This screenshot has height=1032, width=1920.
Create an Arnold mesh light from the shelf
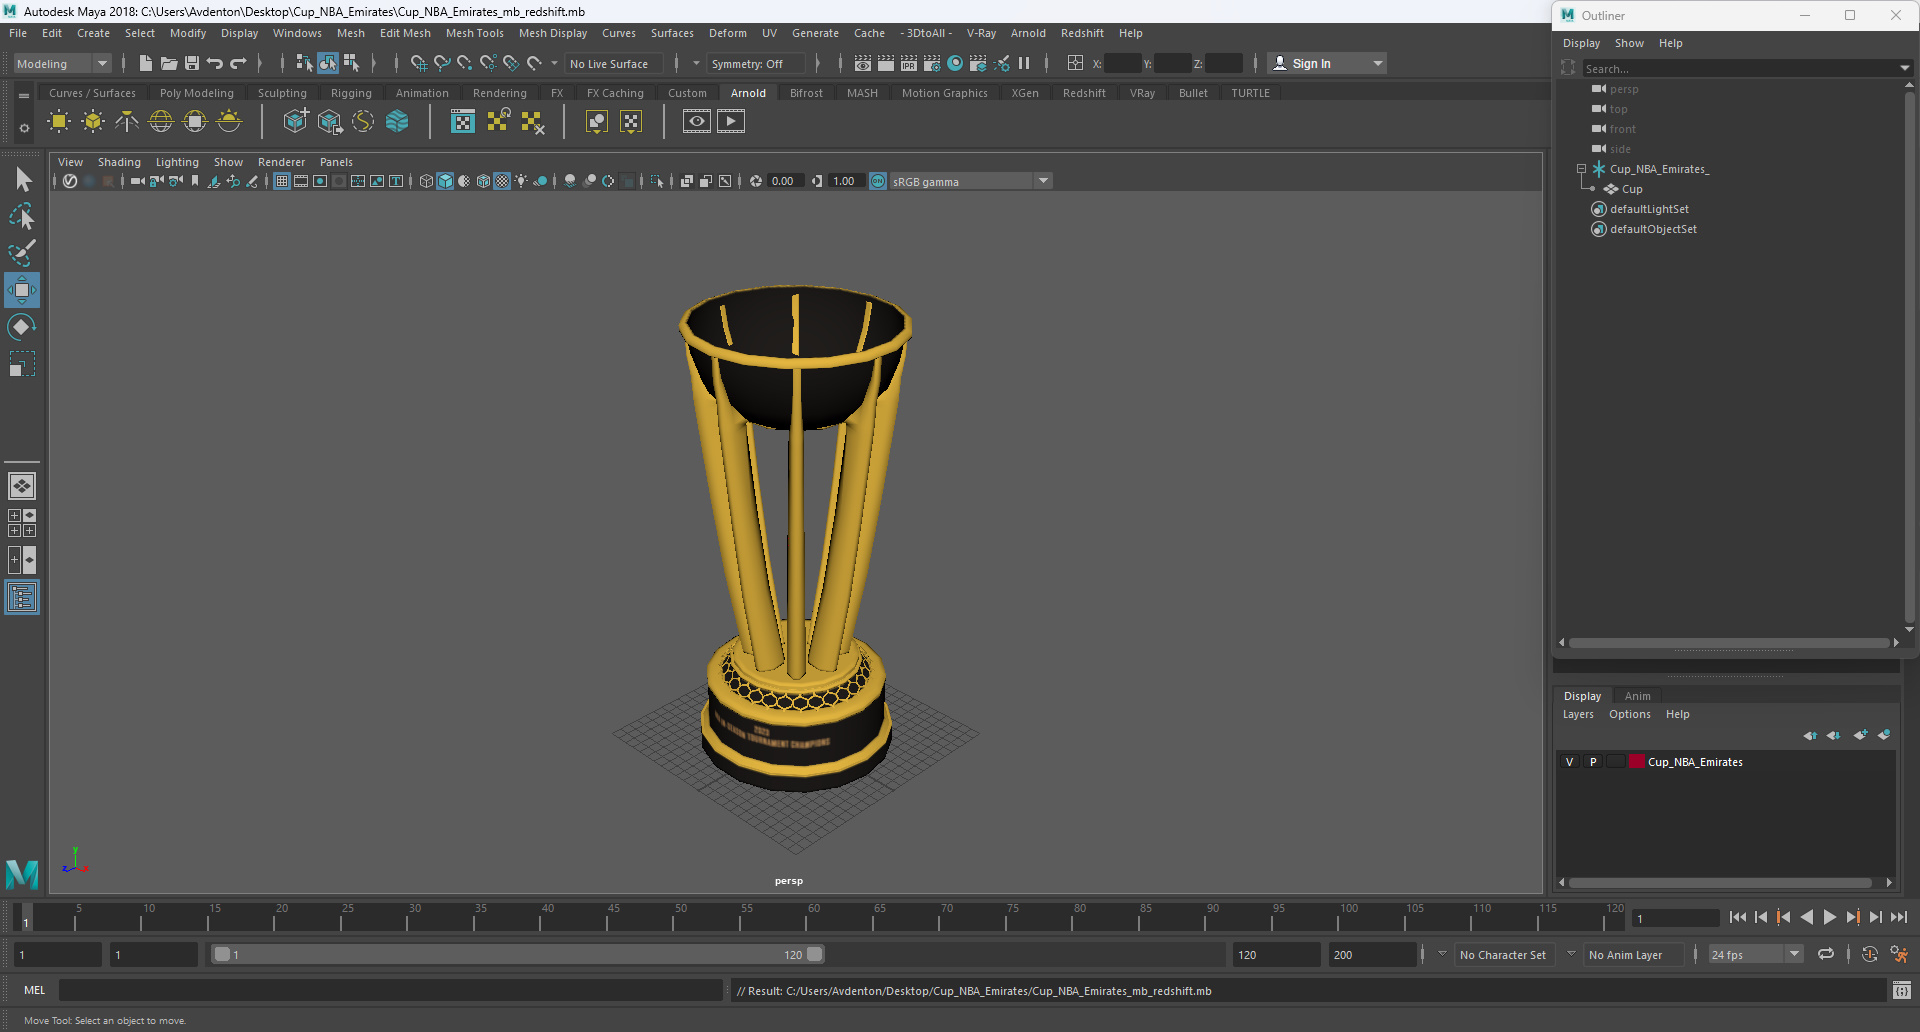click(x=93, y=122)
